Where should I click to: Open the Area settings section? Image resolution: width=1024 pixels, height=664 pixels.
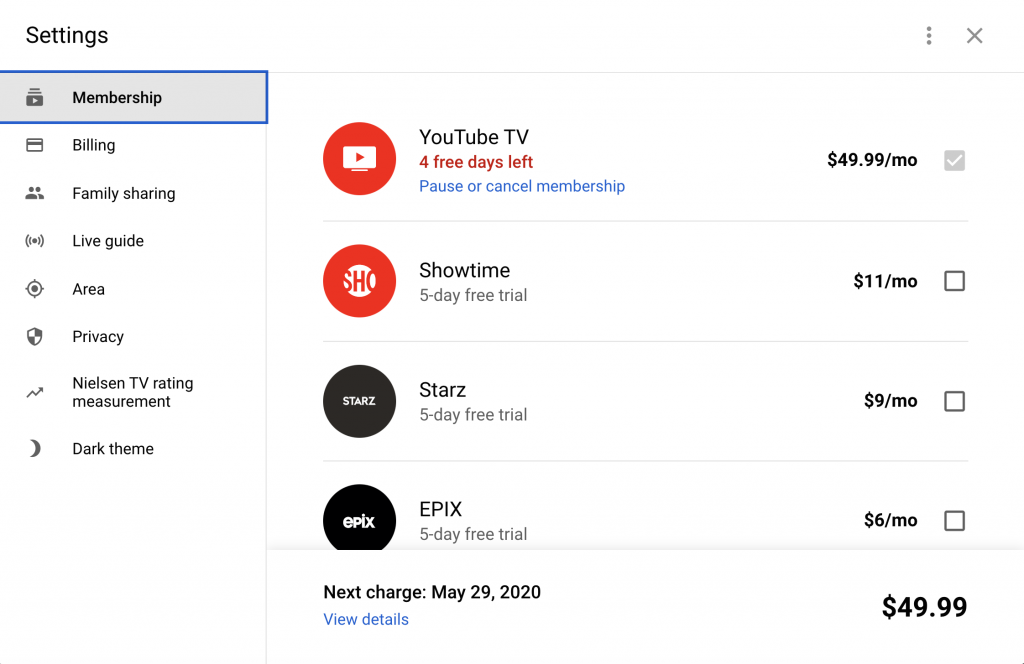tap(134, 289)
